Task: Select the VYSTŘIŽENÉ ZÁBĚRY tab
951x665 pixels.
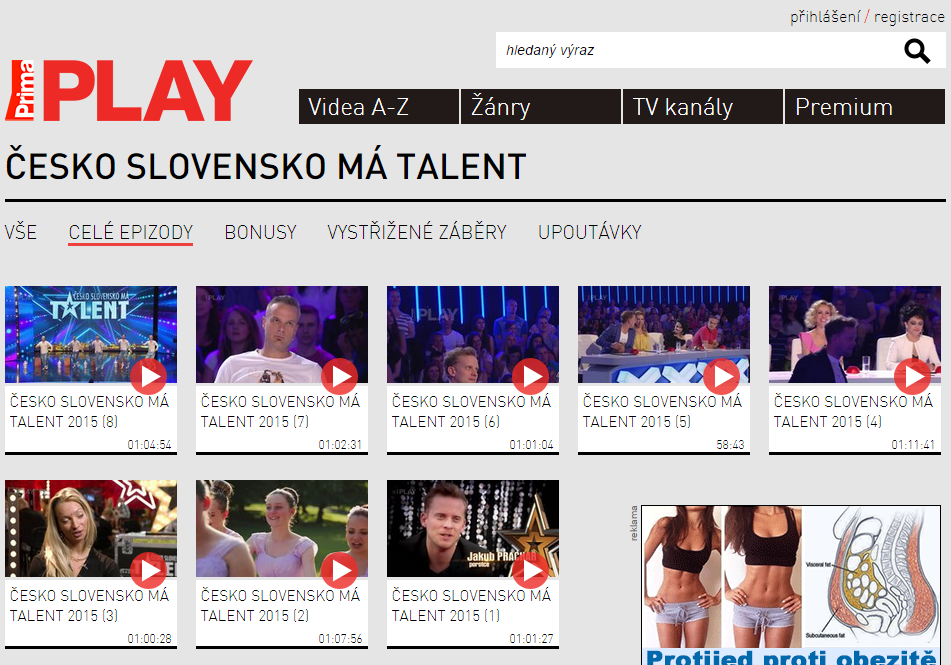Action: click(417, 232)
